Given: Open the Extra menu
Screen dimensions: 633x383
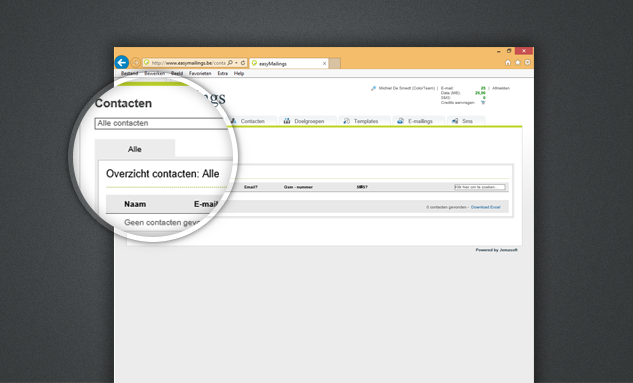Looking at the screenshot, I should [222, 73].
